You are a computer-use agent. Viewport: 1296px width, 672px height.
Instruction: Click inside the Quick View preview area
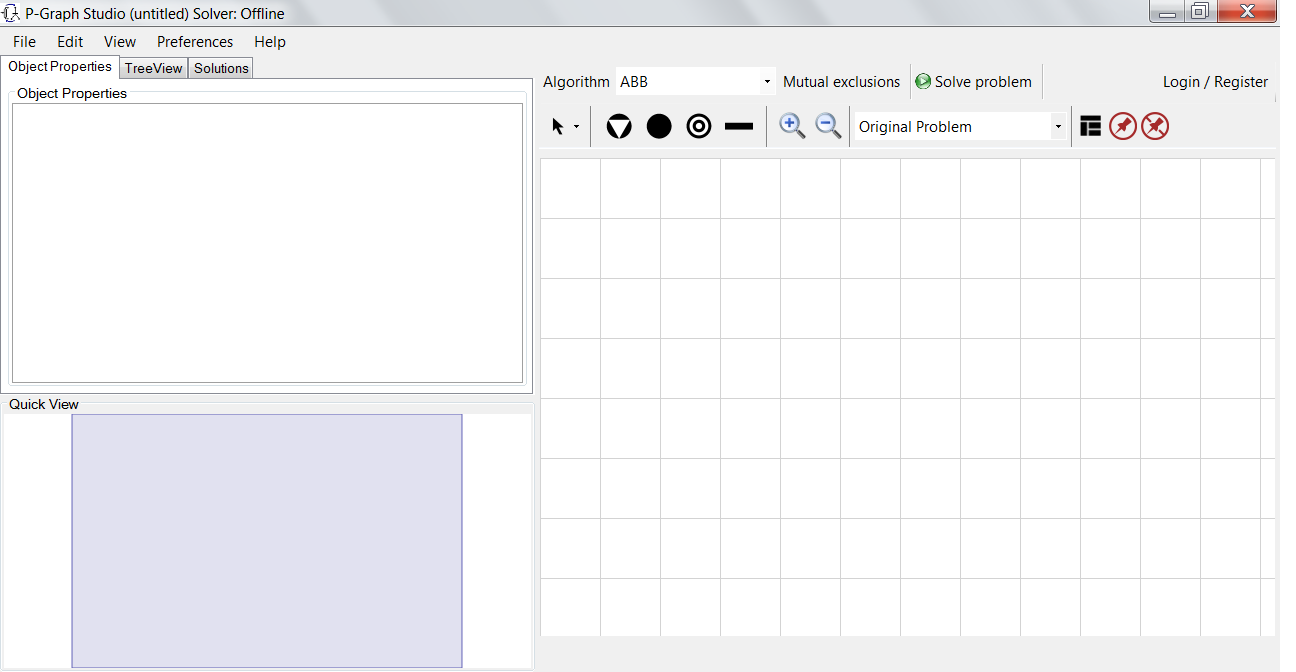[265, 540]
